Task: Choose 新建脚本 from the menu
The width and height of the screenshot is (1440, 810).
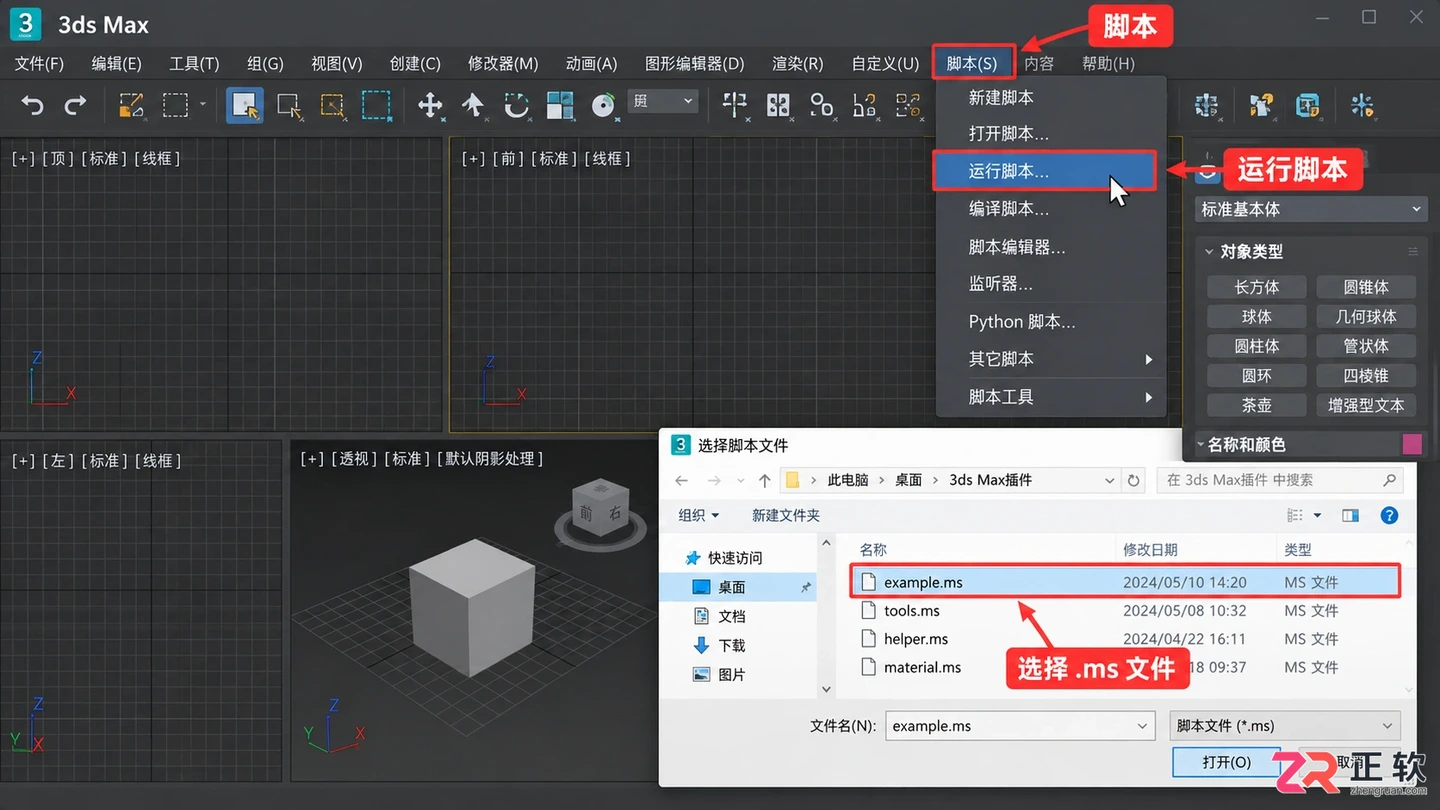Action: tap(1052, 98)
